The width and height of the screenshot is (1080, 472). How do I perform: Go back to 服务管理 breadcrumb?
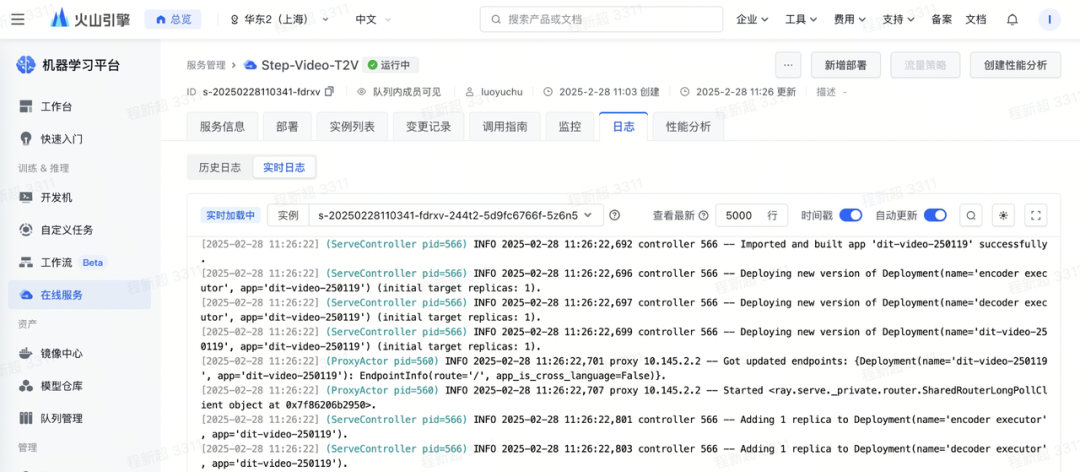point(205,65)
